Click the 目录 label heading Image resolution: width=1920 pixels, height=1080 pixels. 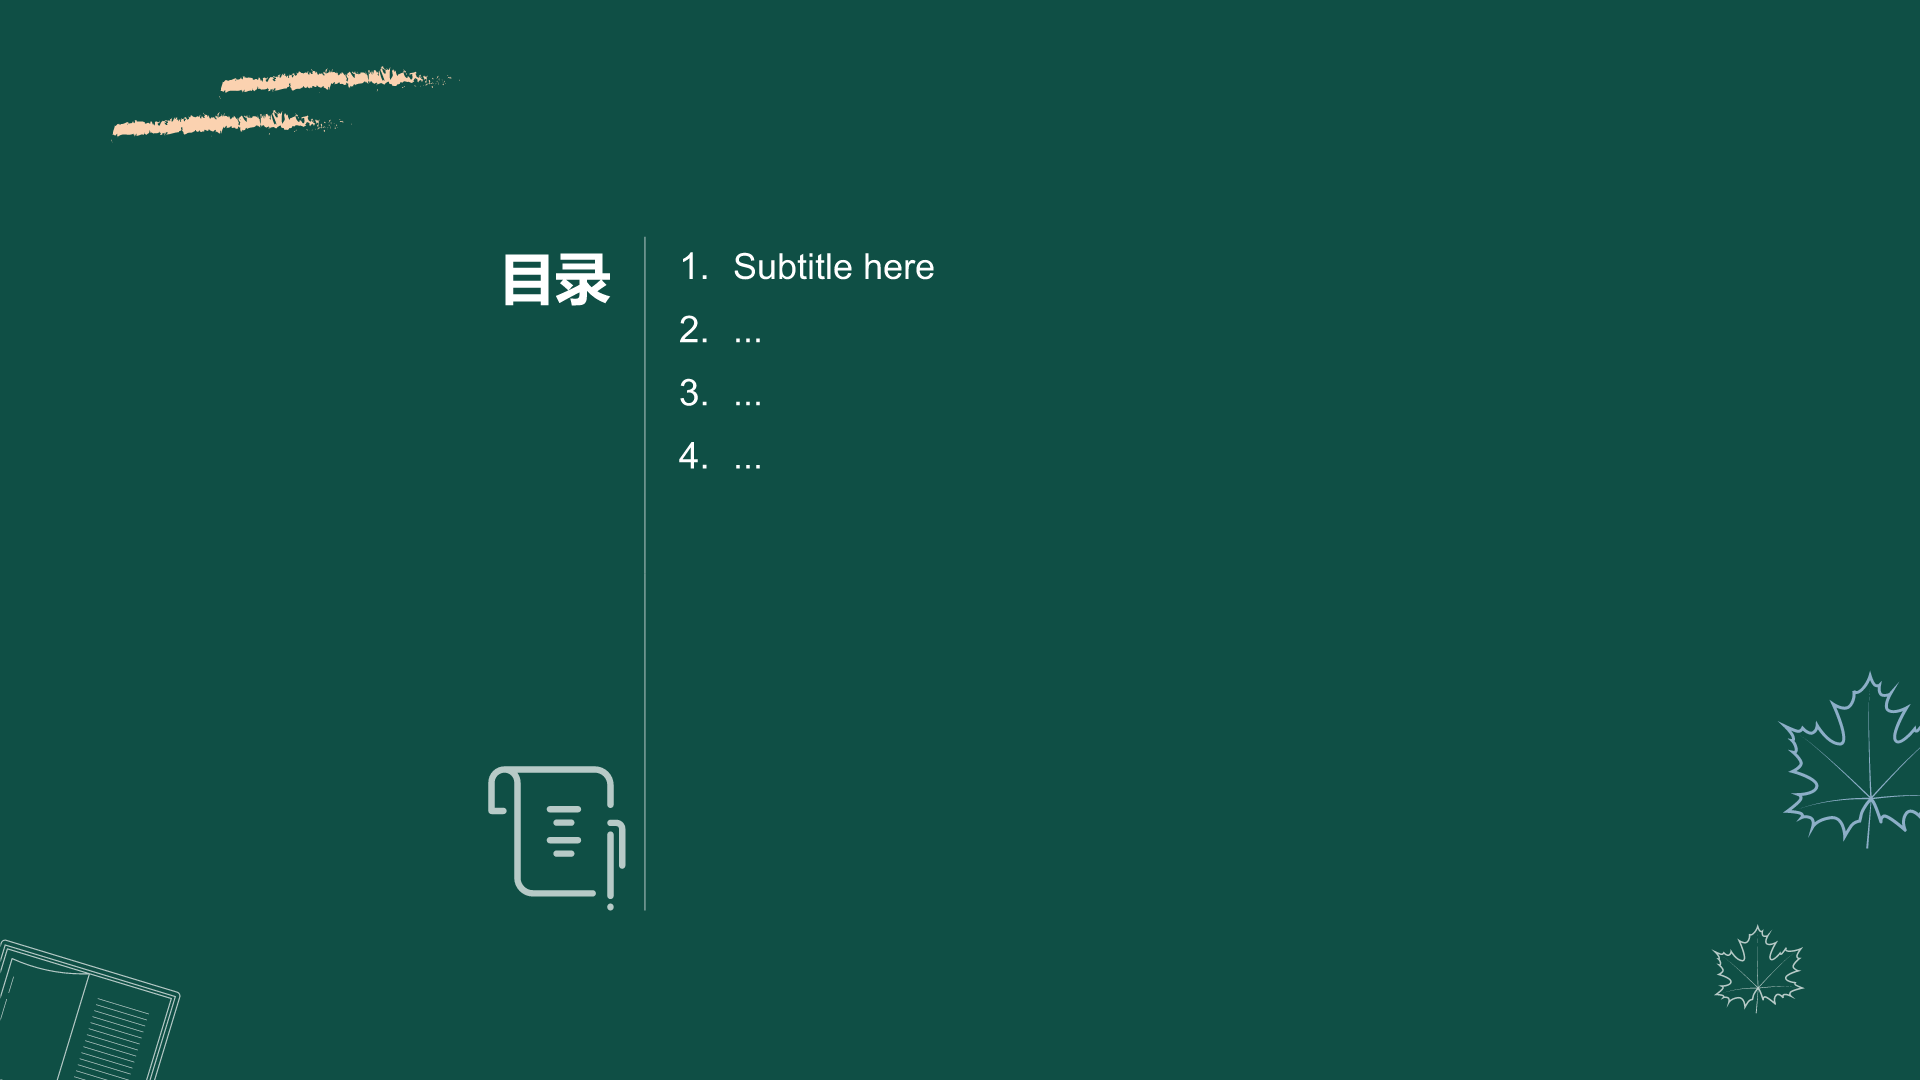555,278
